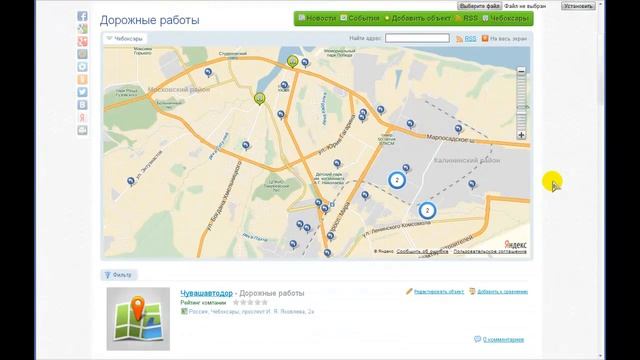The image size is (640, 360).
Task: Open RSS feed icon above the map
Action: point(460,39)
